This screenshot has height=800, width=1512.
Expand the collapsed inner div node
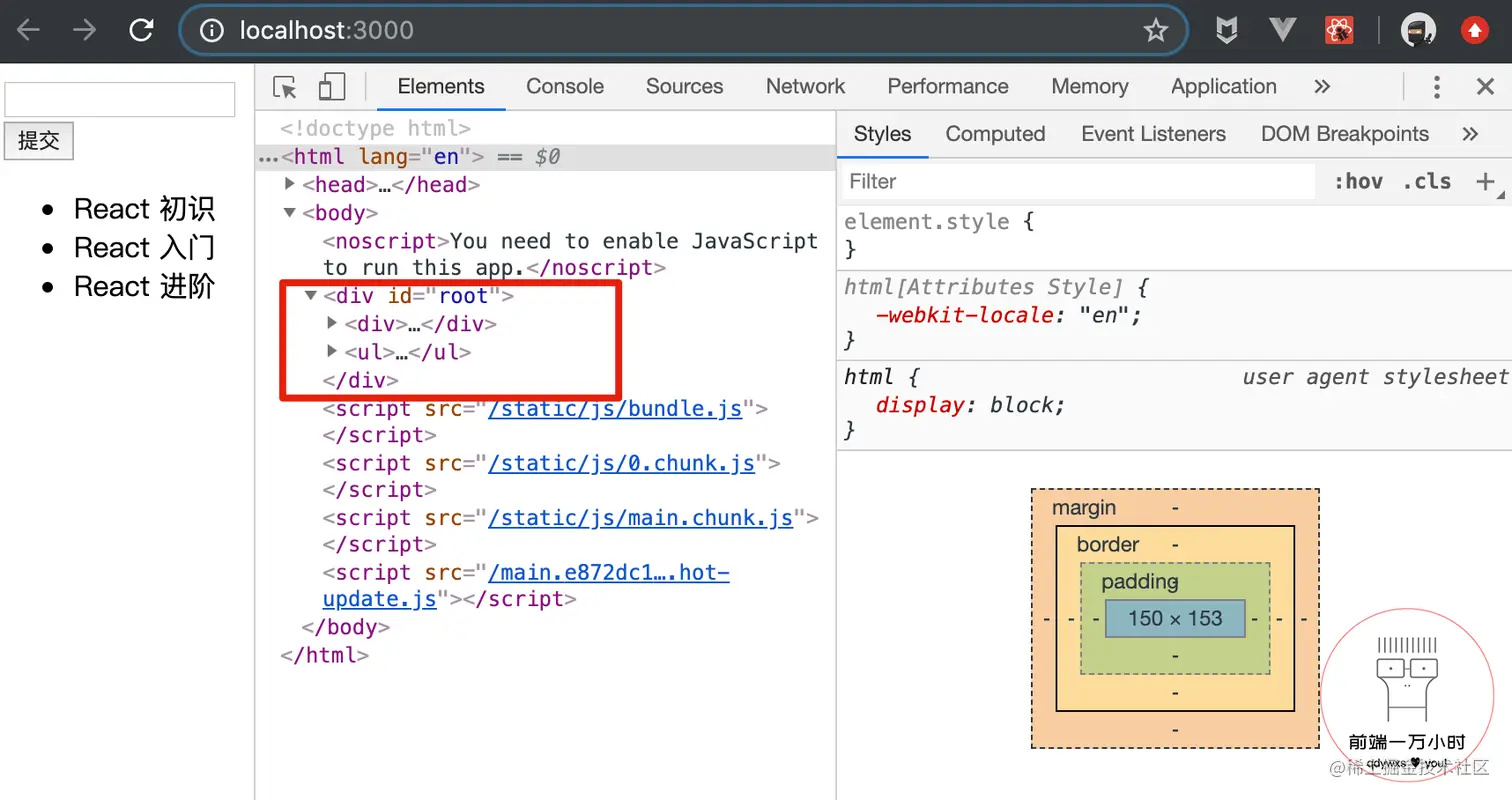click(x=333, y=323)
